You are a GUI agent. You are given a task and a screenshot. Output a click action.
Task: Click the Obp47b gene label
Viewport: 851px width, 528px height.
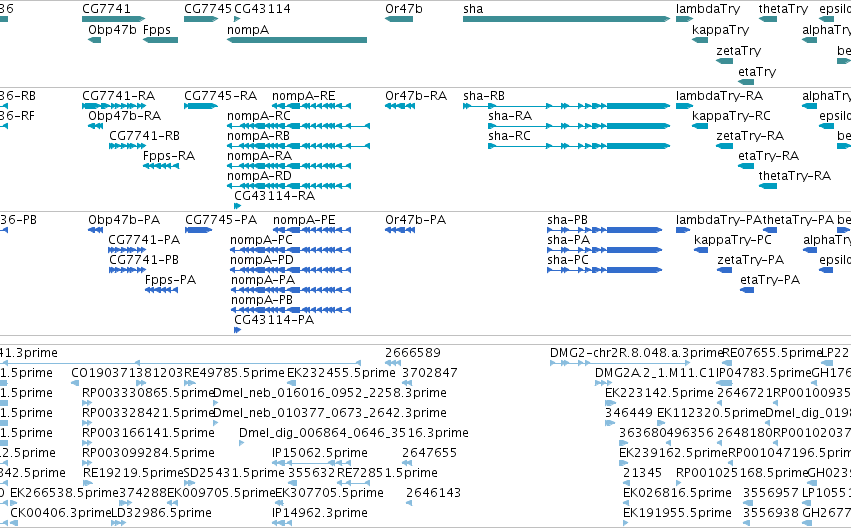[112, 30]
